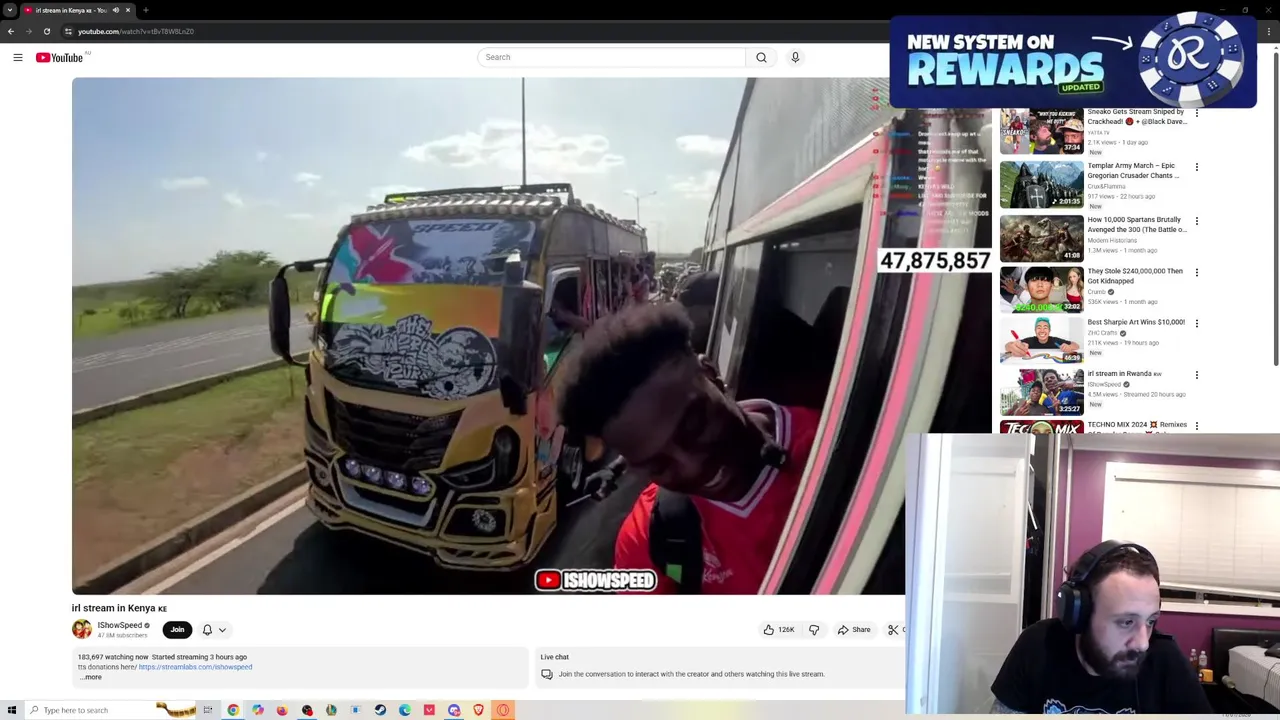The width and height of the screenshot is (1280, 720).
Task: Open They Stole $240,000,000 video title
Action: 1135,276
